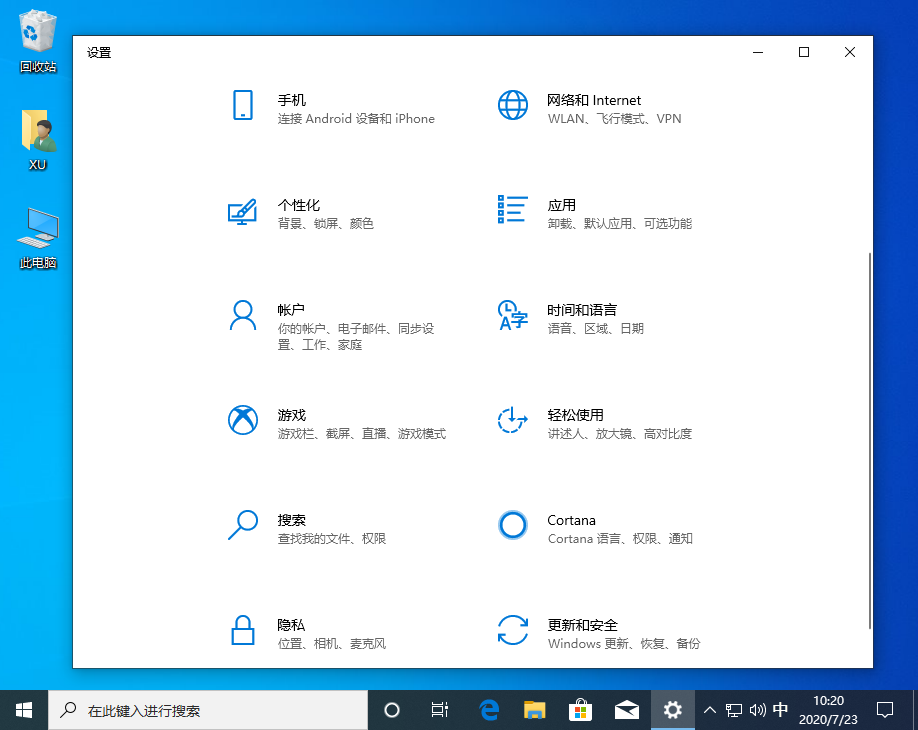Launch Microsoft Edge from the taskbar

488,709
